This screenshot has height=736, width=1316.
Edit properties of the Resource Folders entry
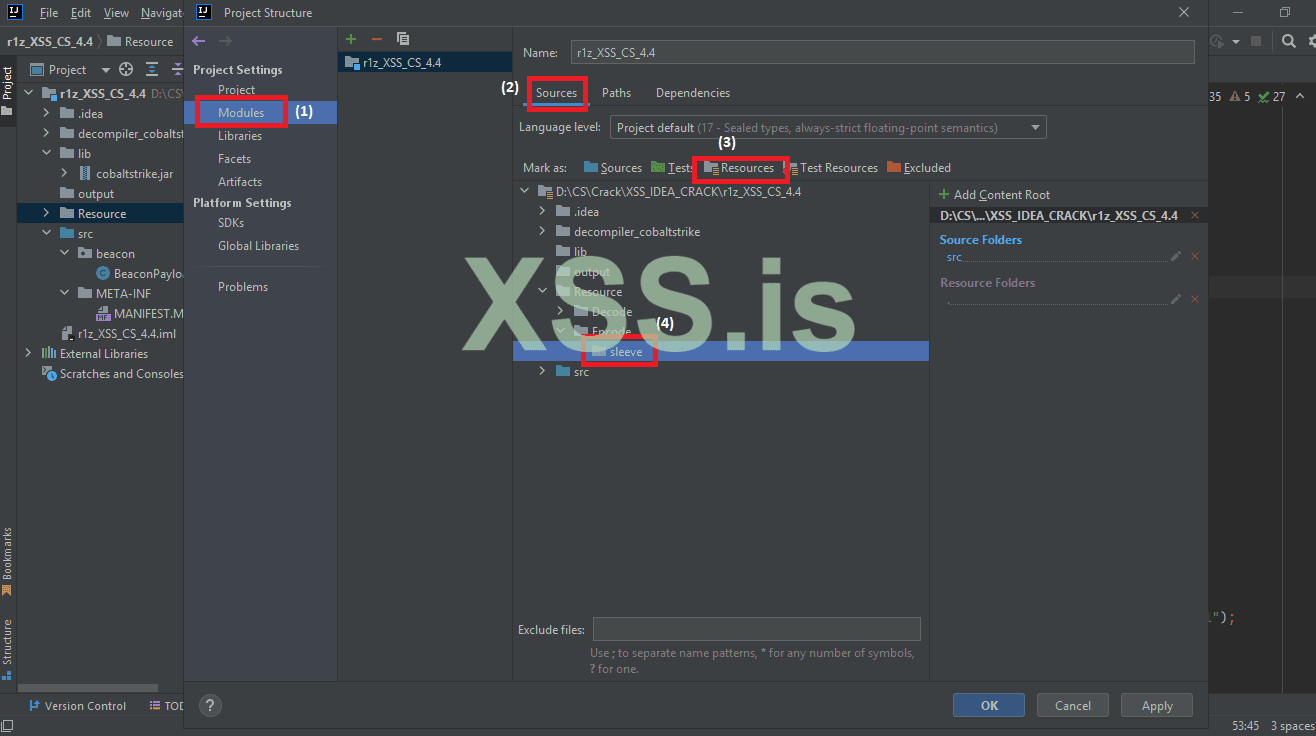(1176, 299)
